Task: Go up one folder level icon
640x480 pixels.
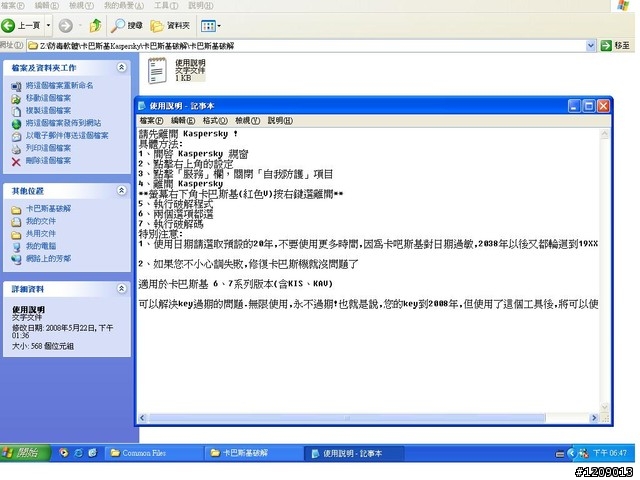Action: [x=96, y=26]
